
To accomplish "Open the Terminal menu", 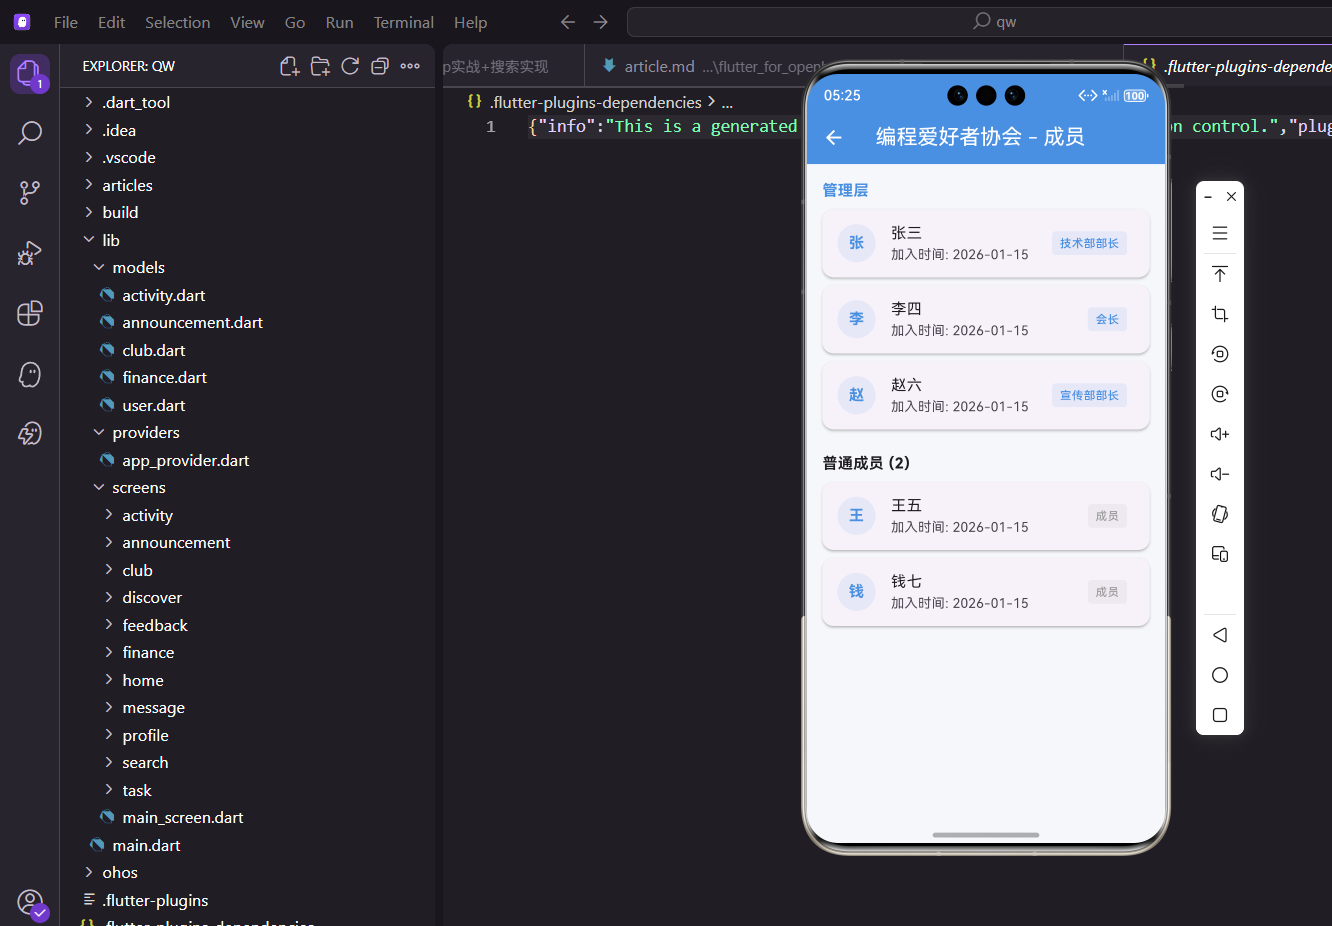I will (x=403, y=21).
